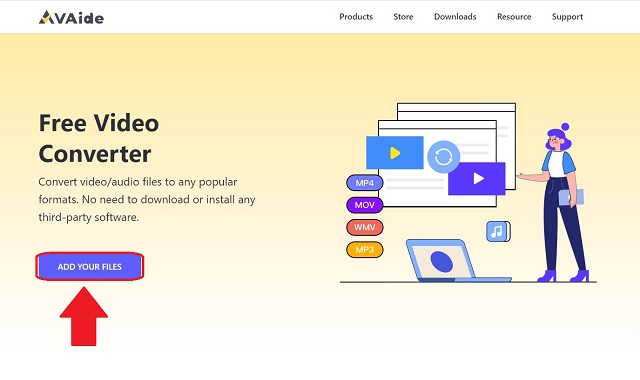Click the AVAide logo

pos(71,17)
